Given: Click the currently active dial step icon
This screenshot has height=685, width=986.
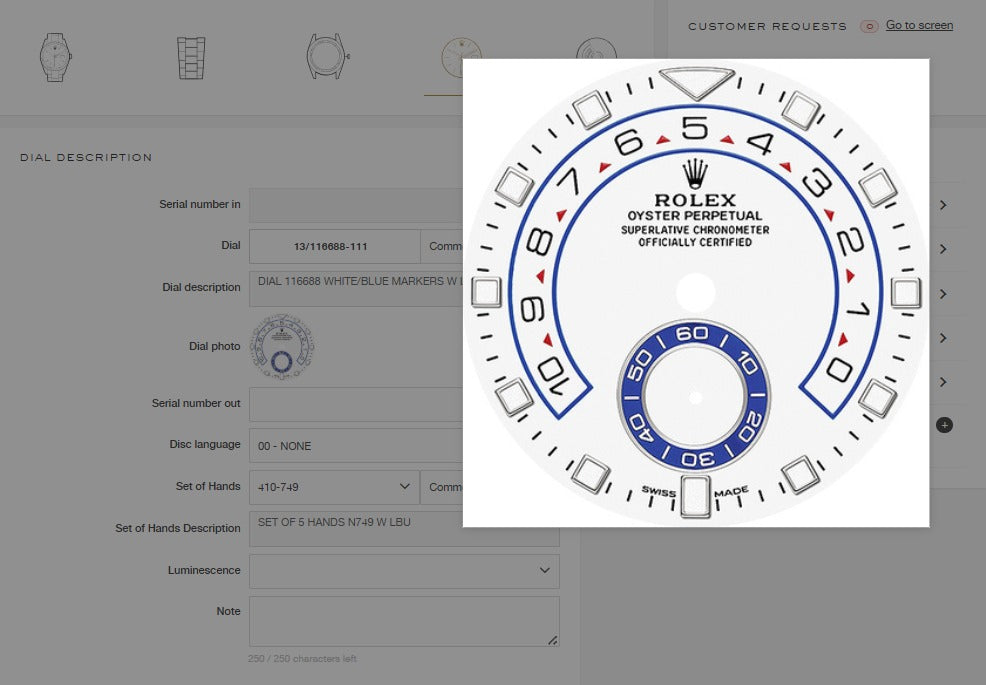Looking at the screenshot, I should coord(460,57).
